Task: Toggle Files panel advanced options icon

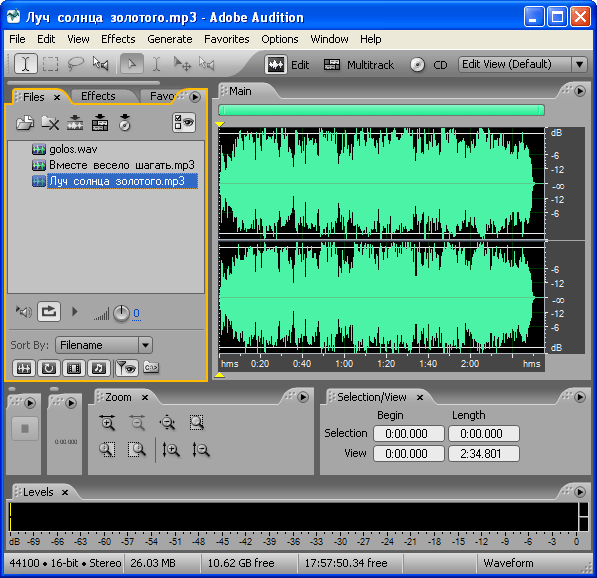Action: pyautogui.click(x=184, y=123)
